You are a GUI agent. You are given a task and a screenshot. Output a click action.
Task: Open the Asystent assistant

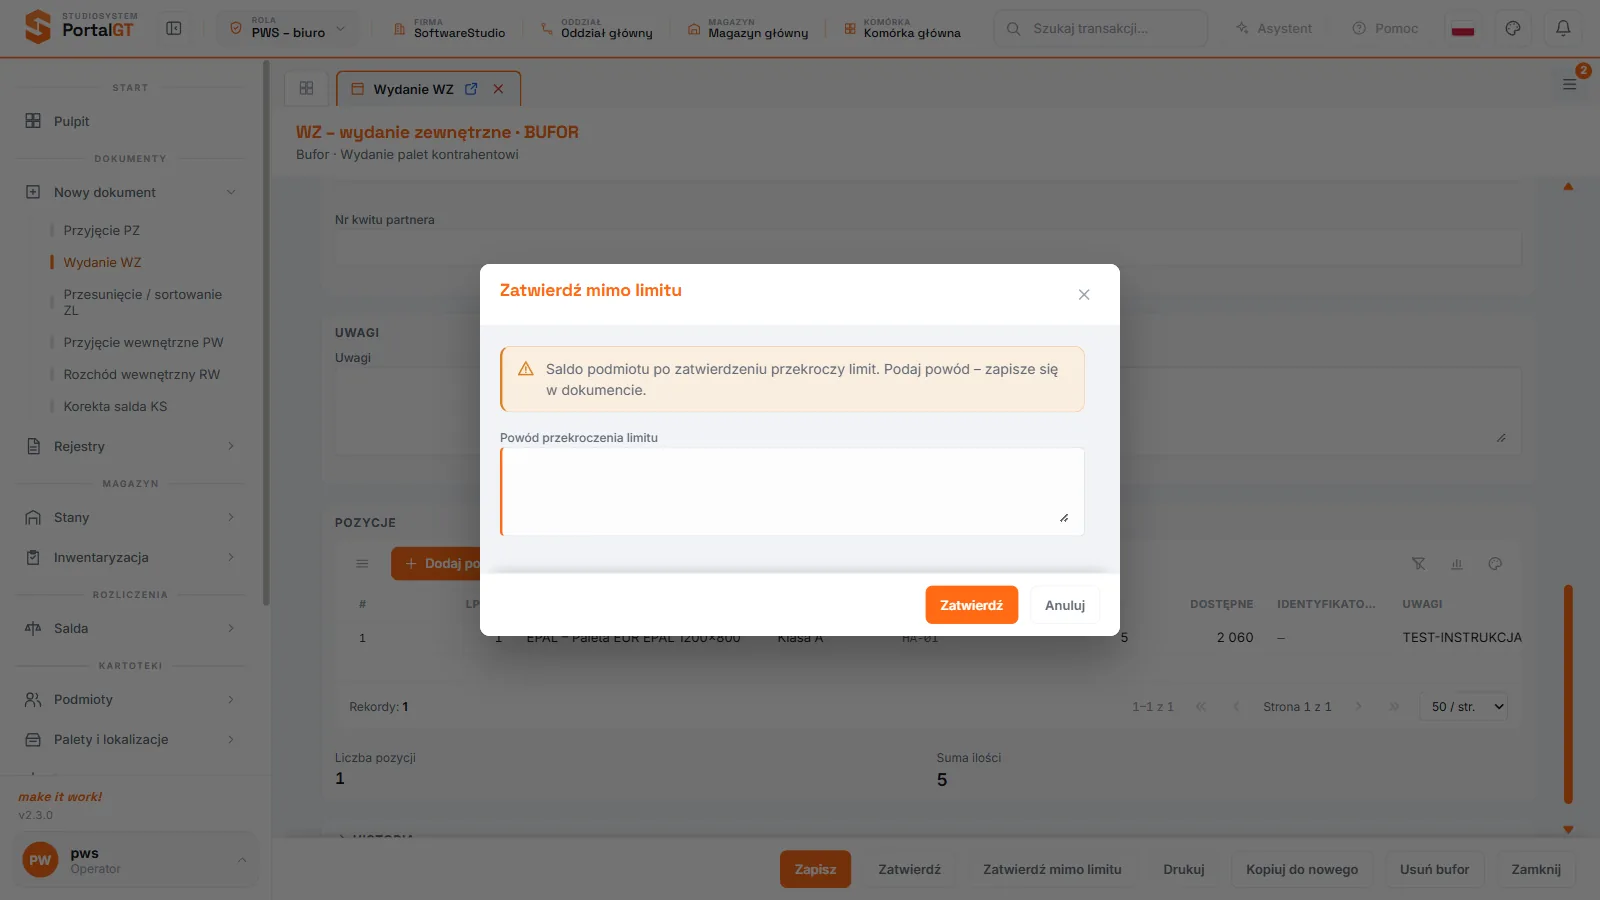(x=1274, y=29)
